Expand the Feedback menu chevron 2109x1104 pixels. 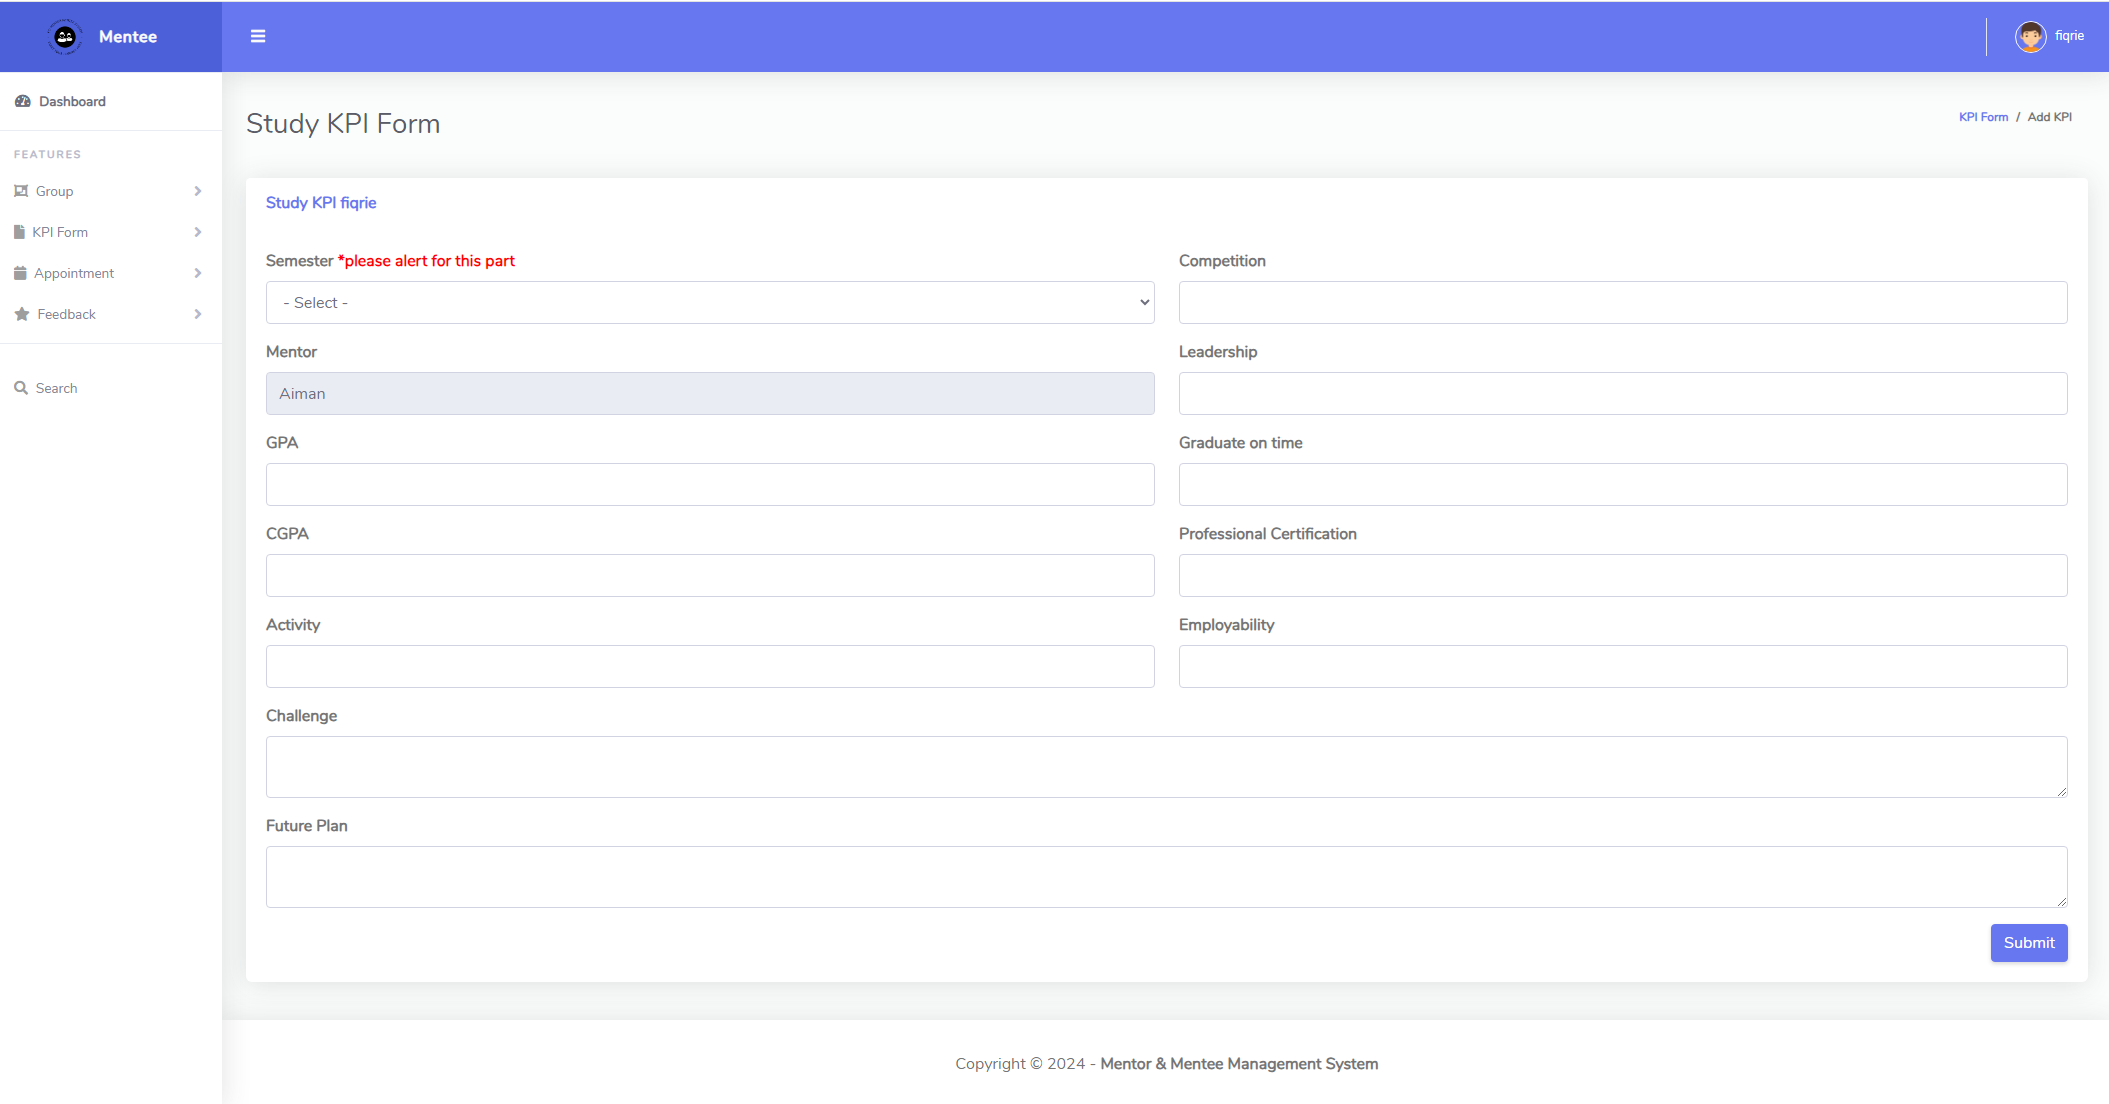click(x=198, y=314)
